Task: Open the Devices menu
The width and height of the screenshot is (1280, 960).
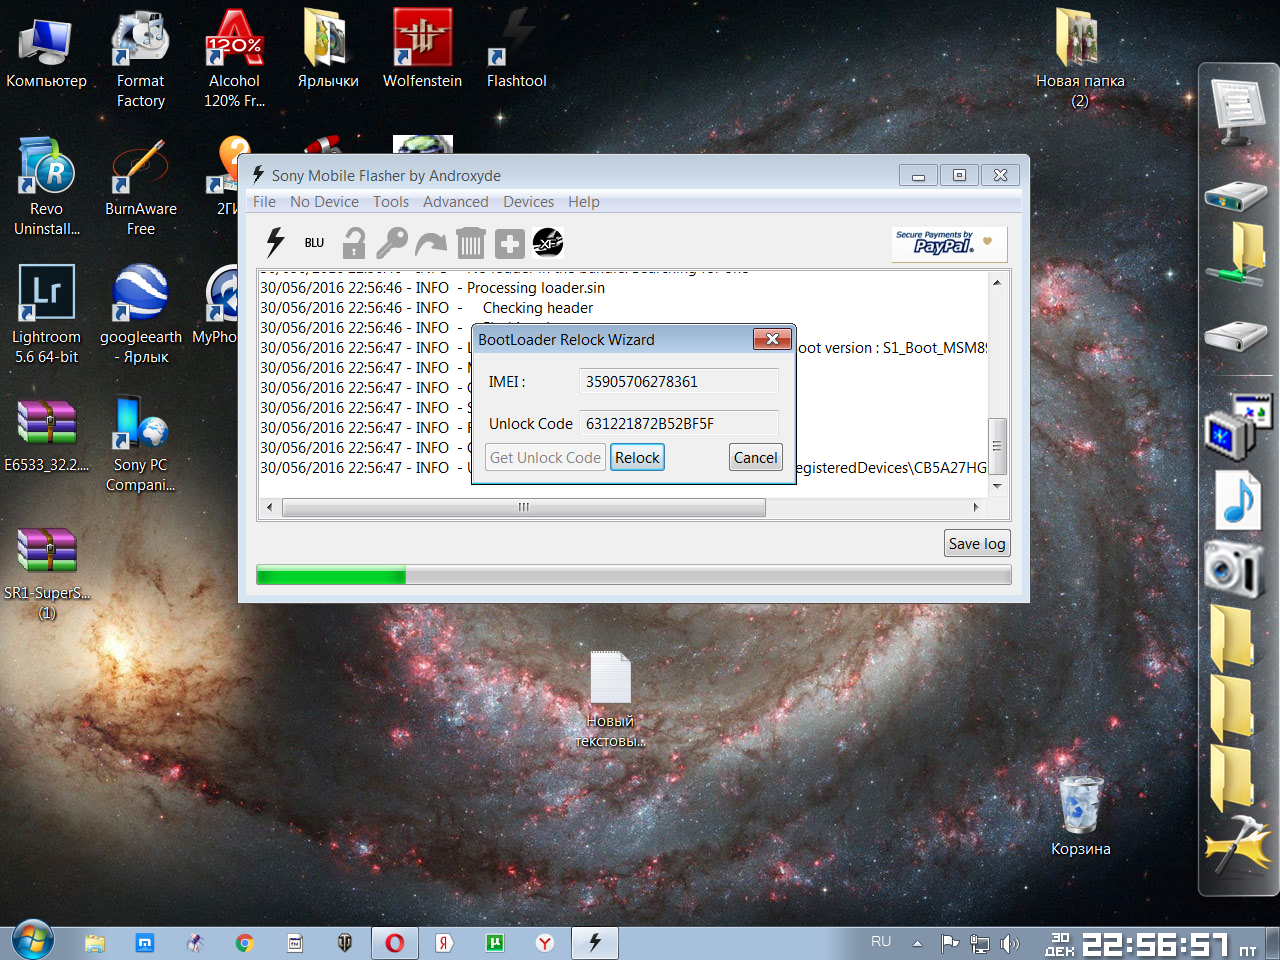Action: tap(528, 202)
